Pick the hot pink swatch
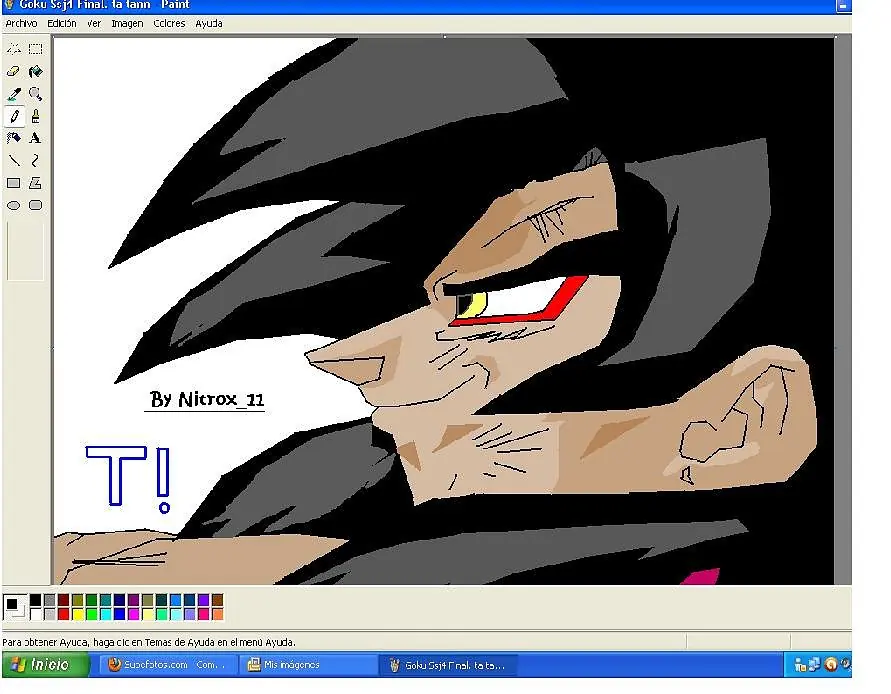Viewport: 891px width, 694px height. click(x=203, y=614)
